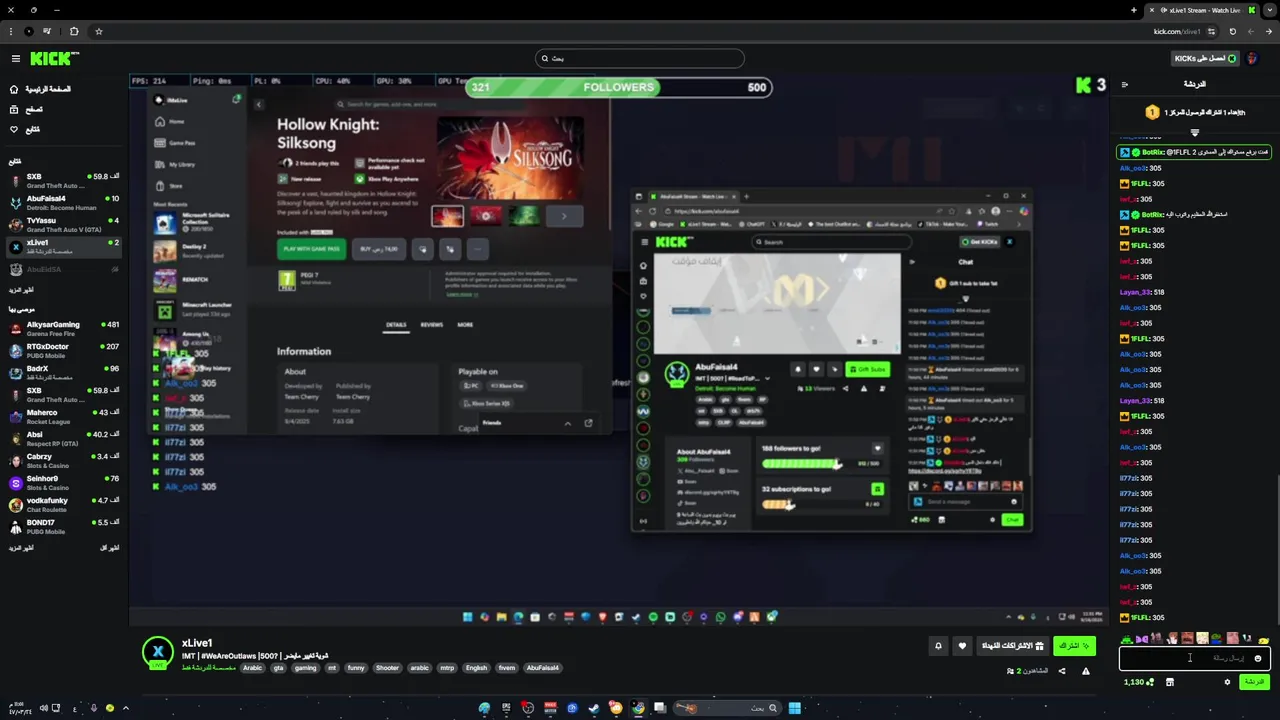1280x720 pixels.
Task: Open TvYassu channel in sidebar
Action: coord(64,225)
